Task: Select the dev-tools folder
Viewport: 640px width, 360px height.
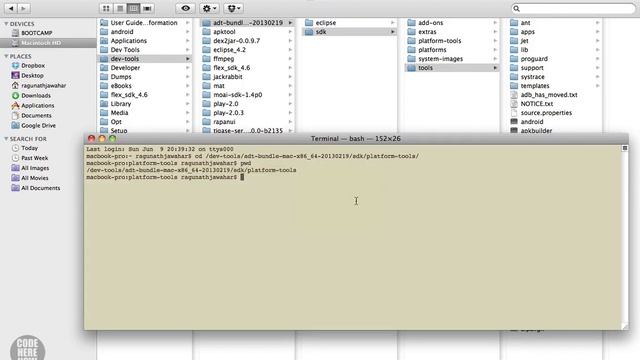Action: pos(145,59)
